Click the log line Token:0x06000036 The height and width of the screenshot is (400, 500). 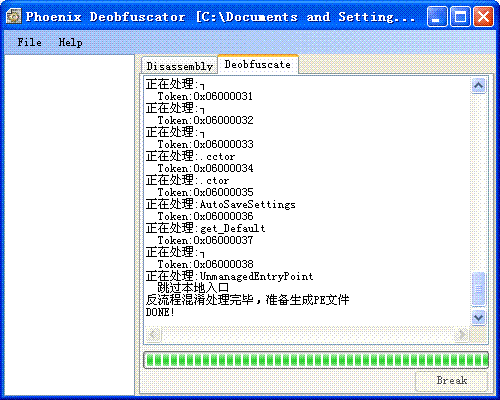click(x=205, y=217)
